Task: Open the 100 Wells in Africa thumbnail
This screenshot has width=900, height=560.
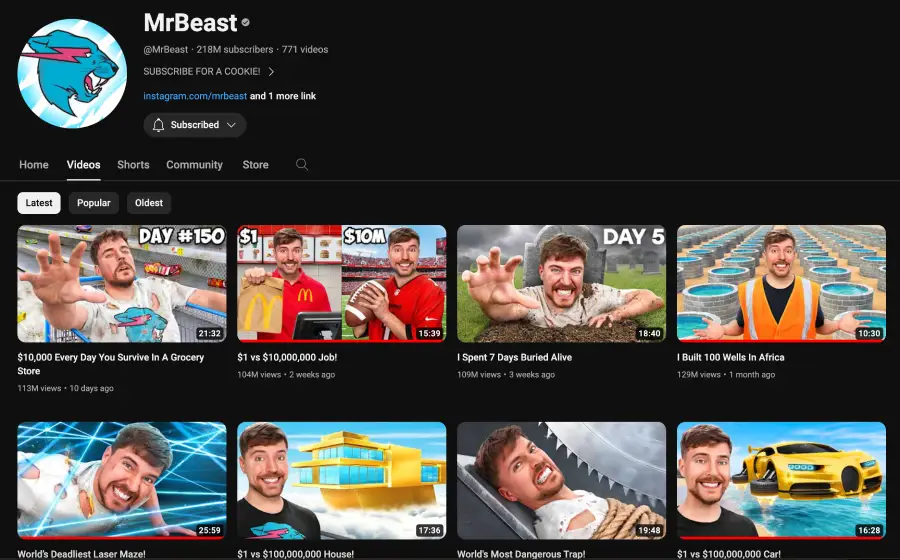Action: coord(781,283)
